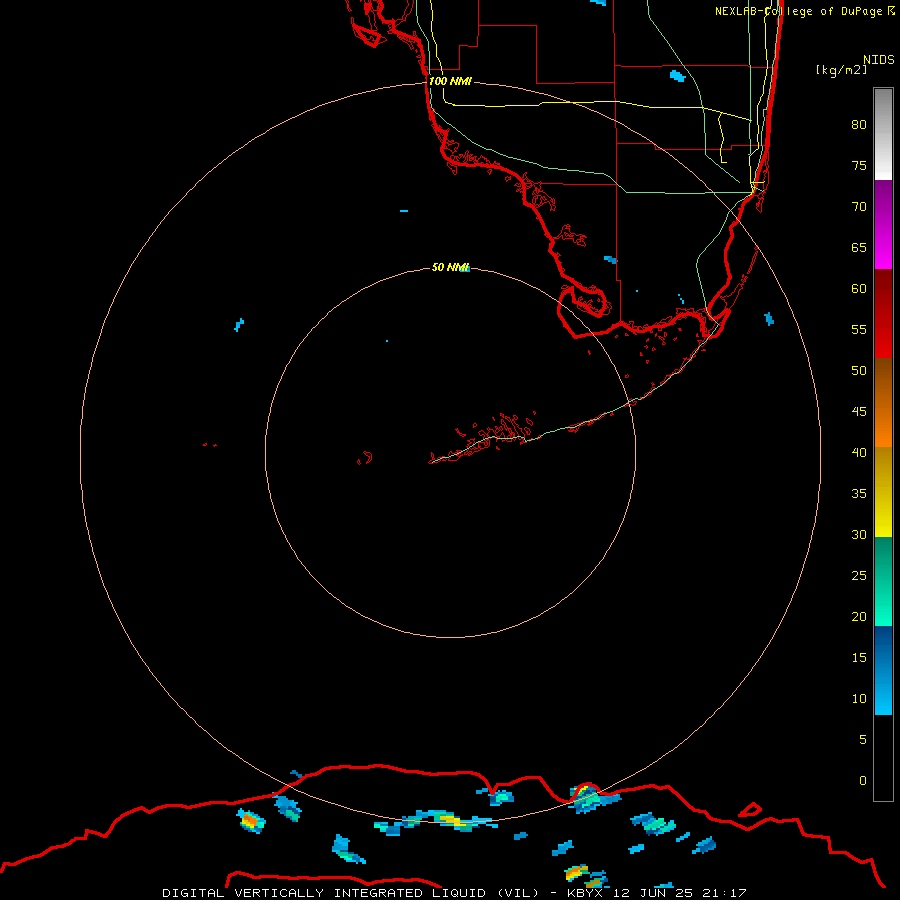Pick the purple-magenta segment of the color bar
900x900 pixels.
883,224
